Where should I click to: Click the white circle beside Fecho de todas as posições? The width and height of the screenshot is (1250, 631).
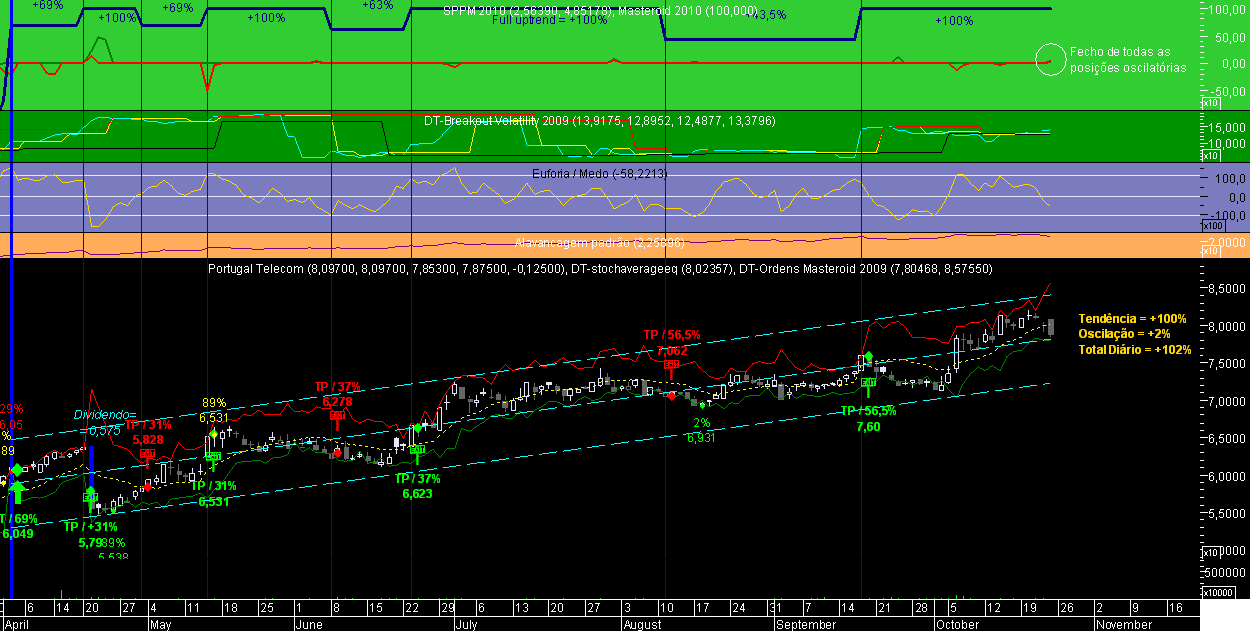pyautogui.click(x=1050, y=60)
